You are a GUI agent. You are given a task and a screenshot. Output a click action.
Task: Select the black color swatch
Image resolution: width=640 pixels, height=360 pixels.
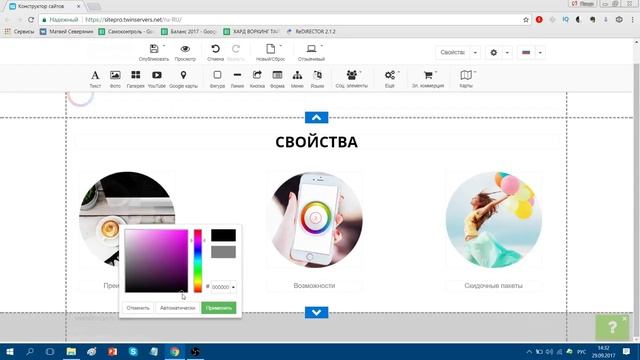pyautogui.click(x=223, y=236)
